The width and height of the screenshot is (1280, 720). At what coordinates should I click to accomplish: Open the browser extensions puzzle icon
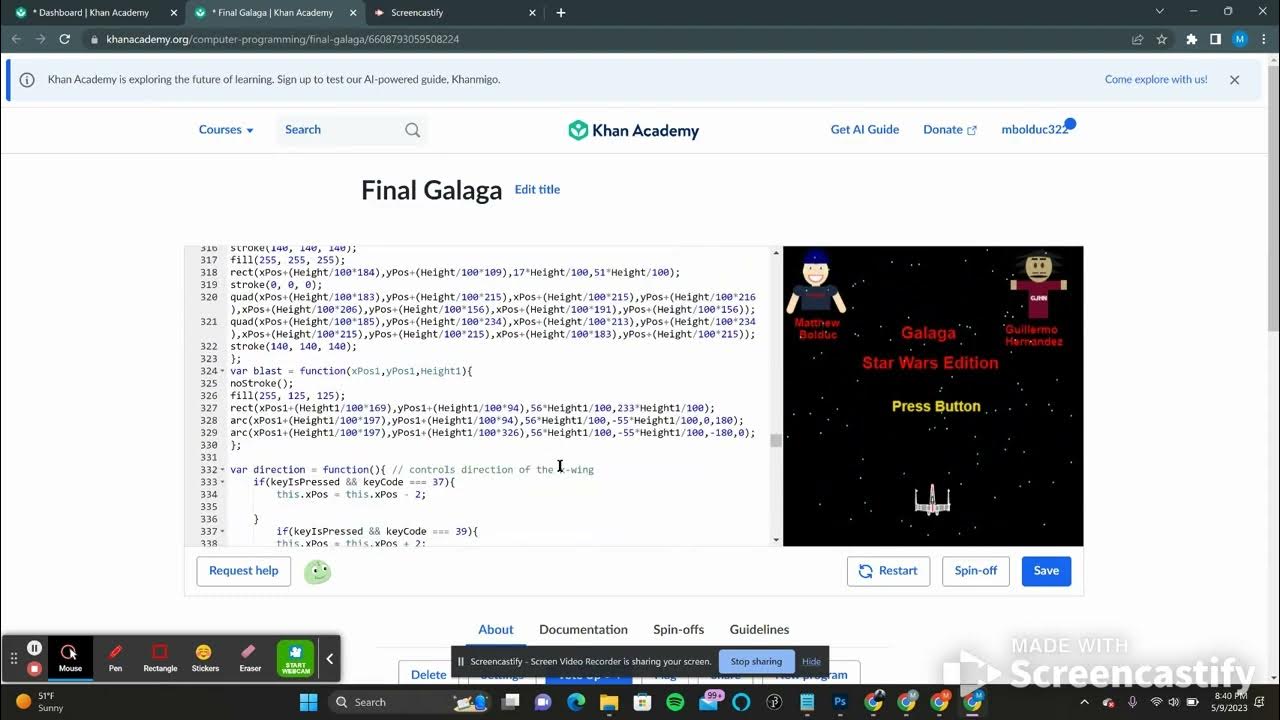coord(1191,39)
